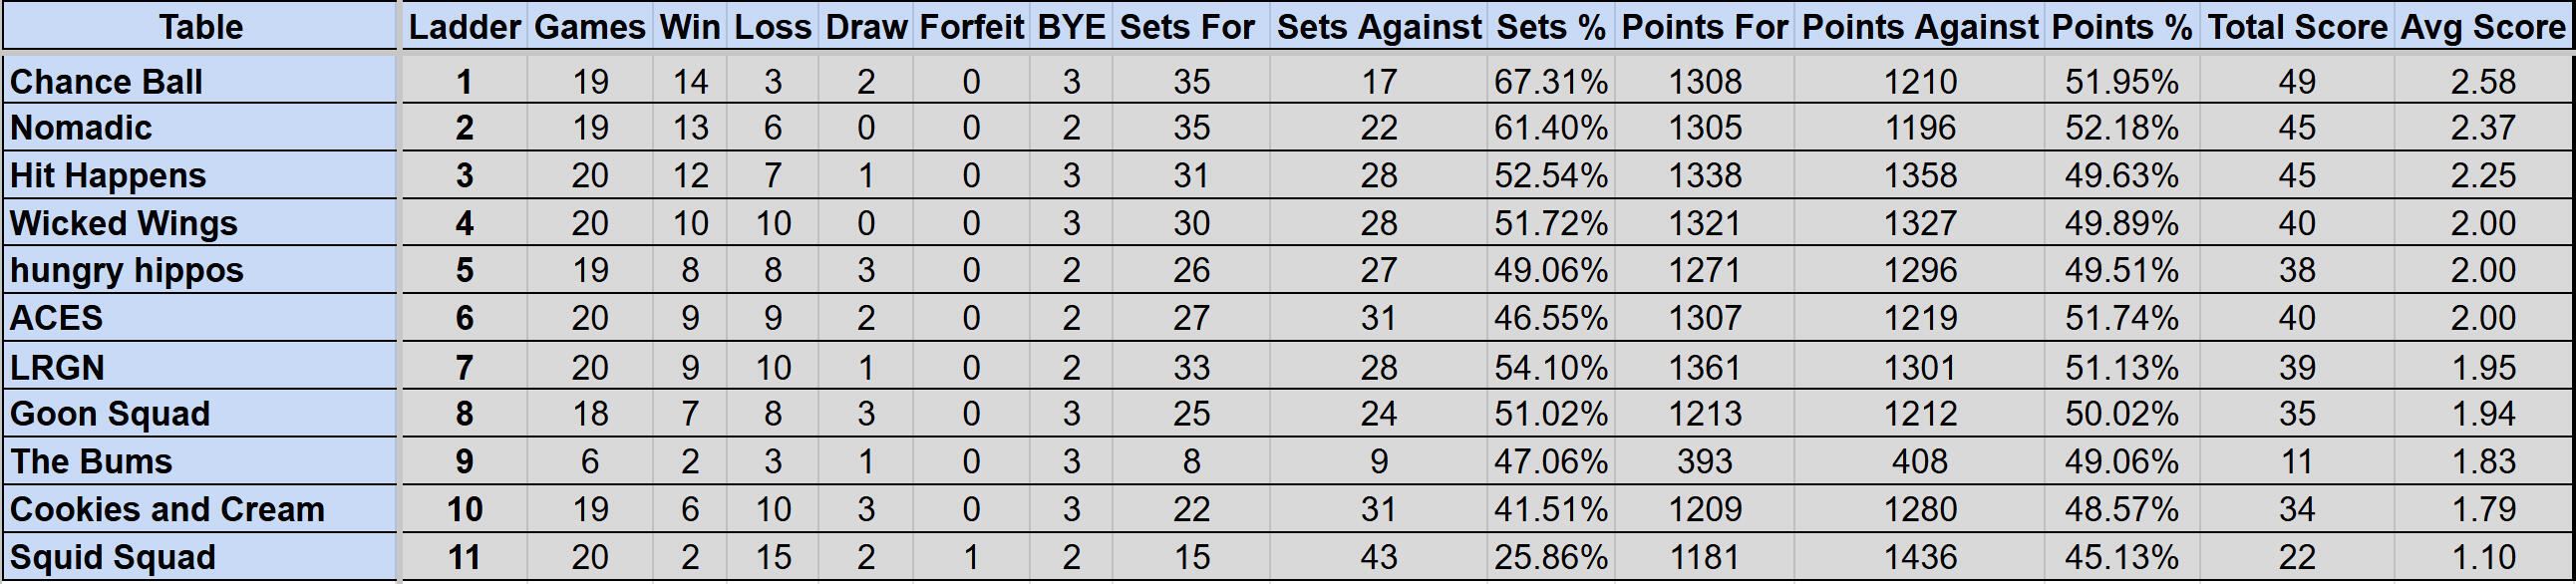Select The Bums' Points For value 393
Screen dimensions: 2576x584
pos(1704,461)
